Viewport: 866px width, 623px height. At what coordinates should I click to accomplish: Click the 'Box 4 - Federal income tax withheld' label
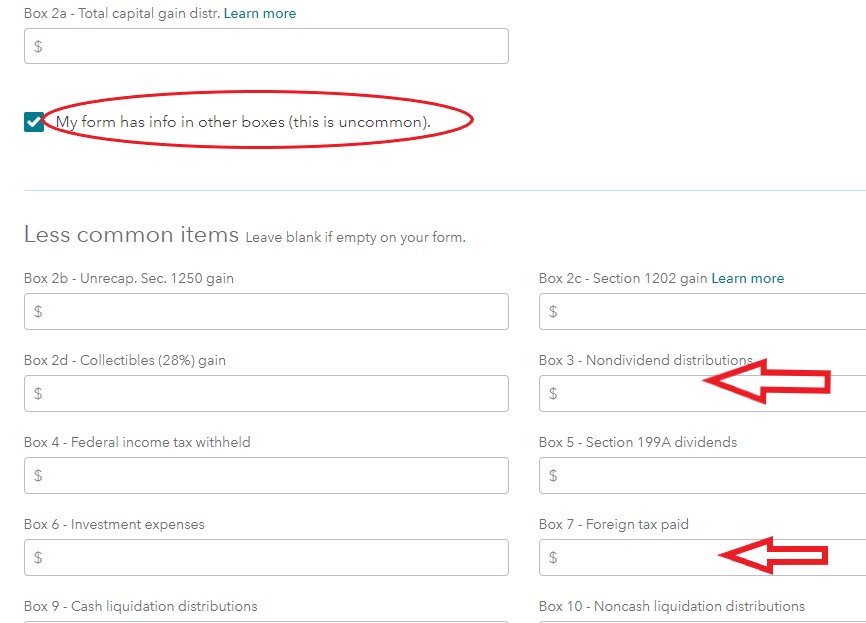tap(137, 442)
